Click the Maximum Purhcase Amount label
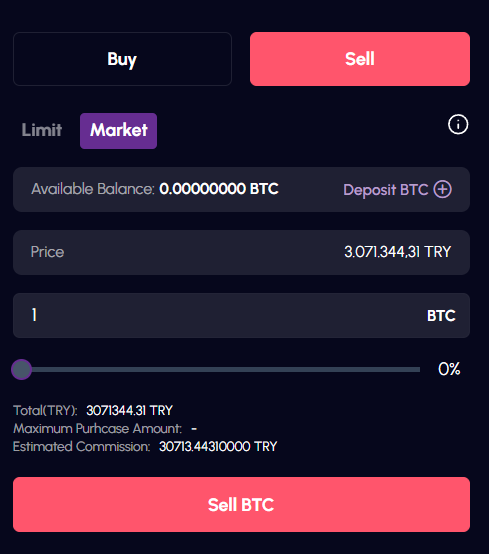This screenshot has width=489, height=554. 98,429
